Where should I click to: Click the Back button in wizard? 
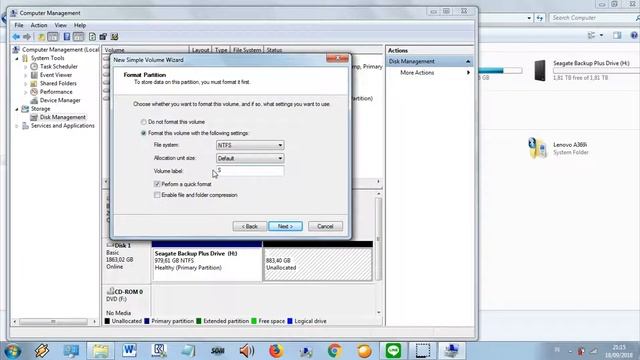coord(249,226)
